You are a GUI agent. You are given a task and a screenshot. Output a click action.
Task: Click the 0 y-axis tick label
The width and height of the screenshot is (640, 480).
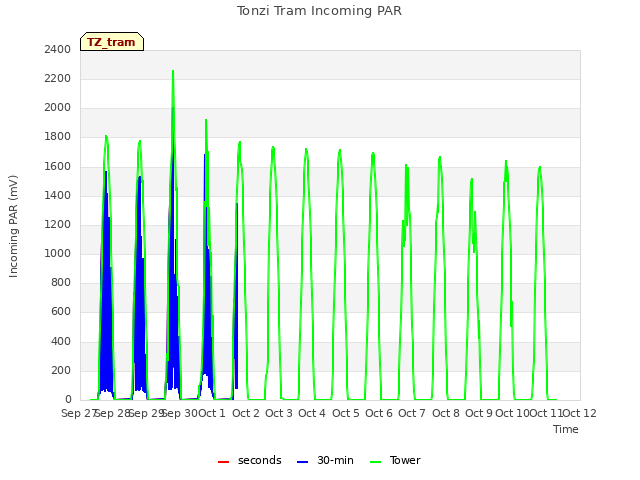68,400
